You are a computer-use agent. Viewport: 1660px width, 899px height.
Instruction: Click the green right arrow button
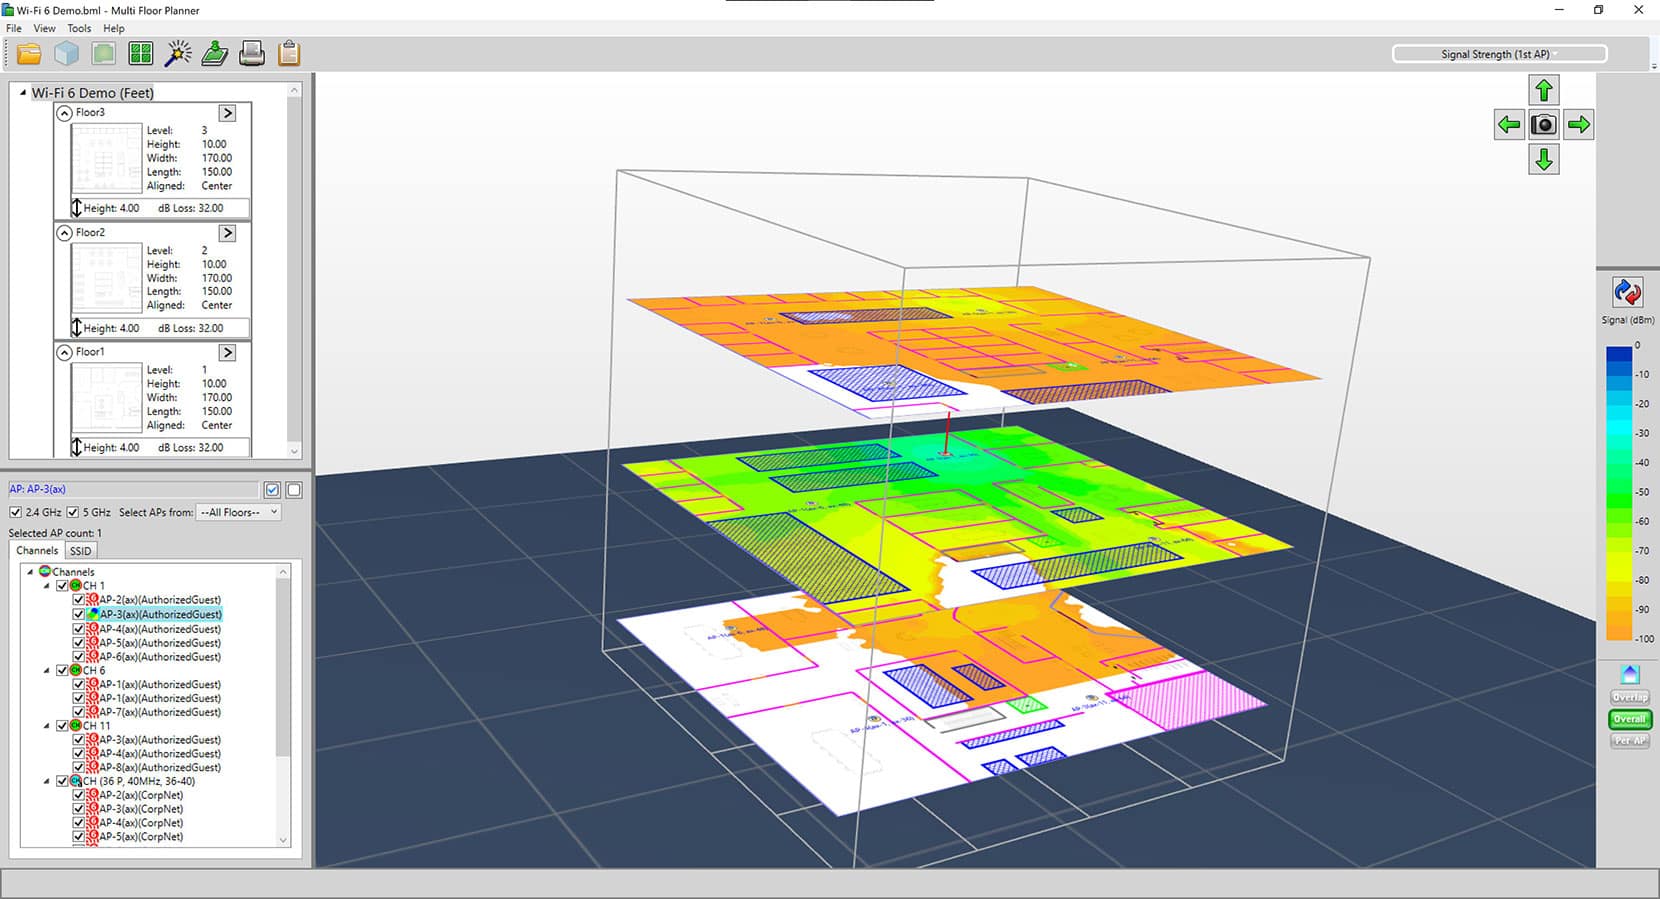click(x=1579, y=125)
